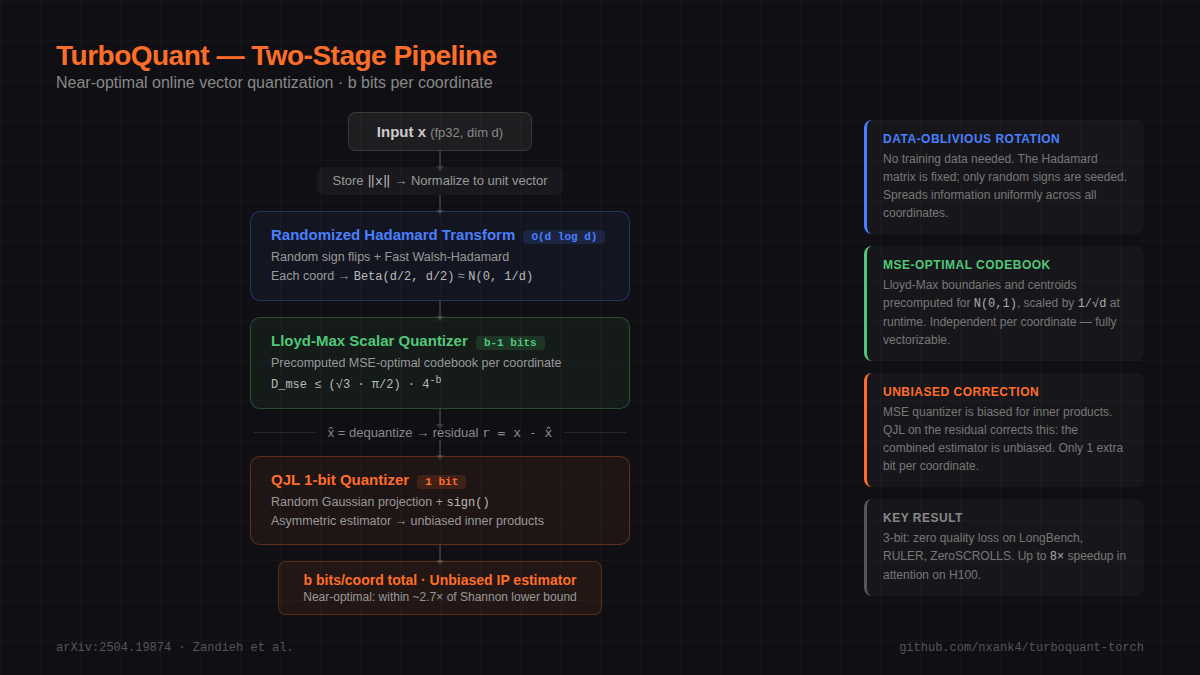Click the QJL 1-bit Quantizer block
This screenshot has height=675, width=1200.
point(439,500)
